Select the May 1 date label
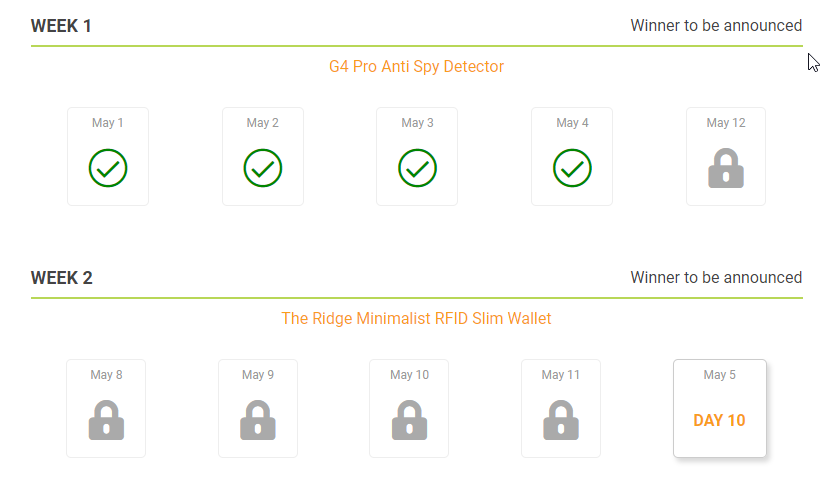Viewport: 822px width, 495px height. 108,123
